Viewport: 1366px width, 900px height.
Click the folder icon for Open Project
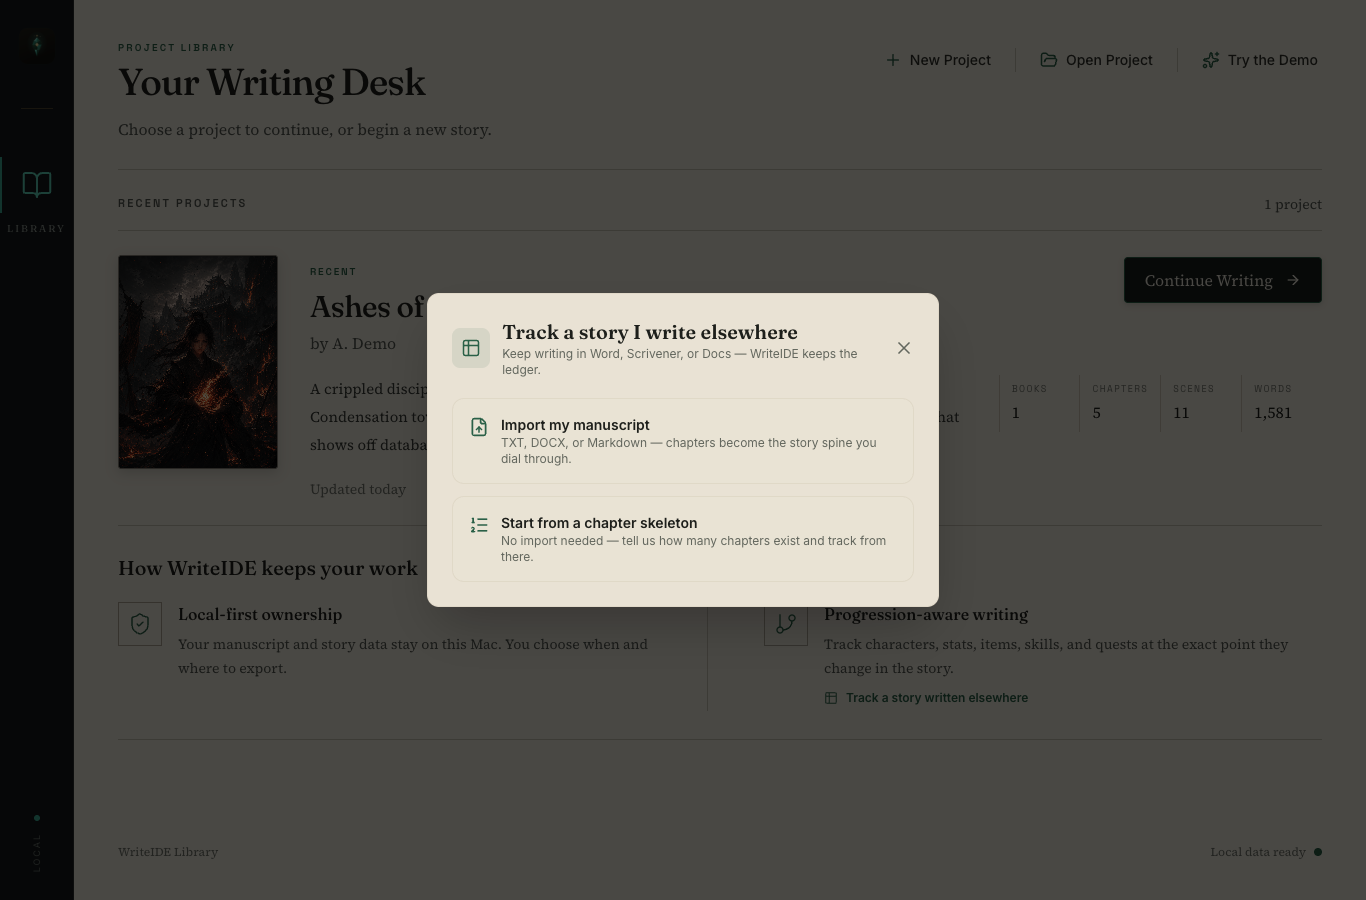pyautogui.click(x=1048, y=60)
